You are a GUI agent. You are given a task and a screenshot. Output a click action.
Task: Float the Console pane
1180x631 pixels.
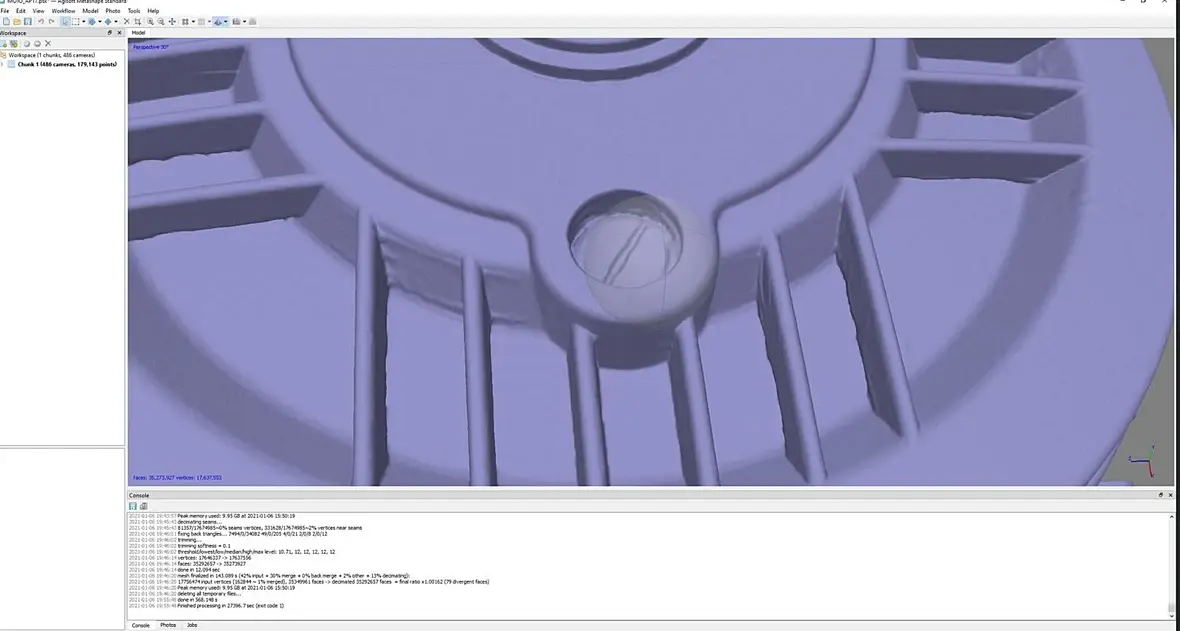(1160, 495)
